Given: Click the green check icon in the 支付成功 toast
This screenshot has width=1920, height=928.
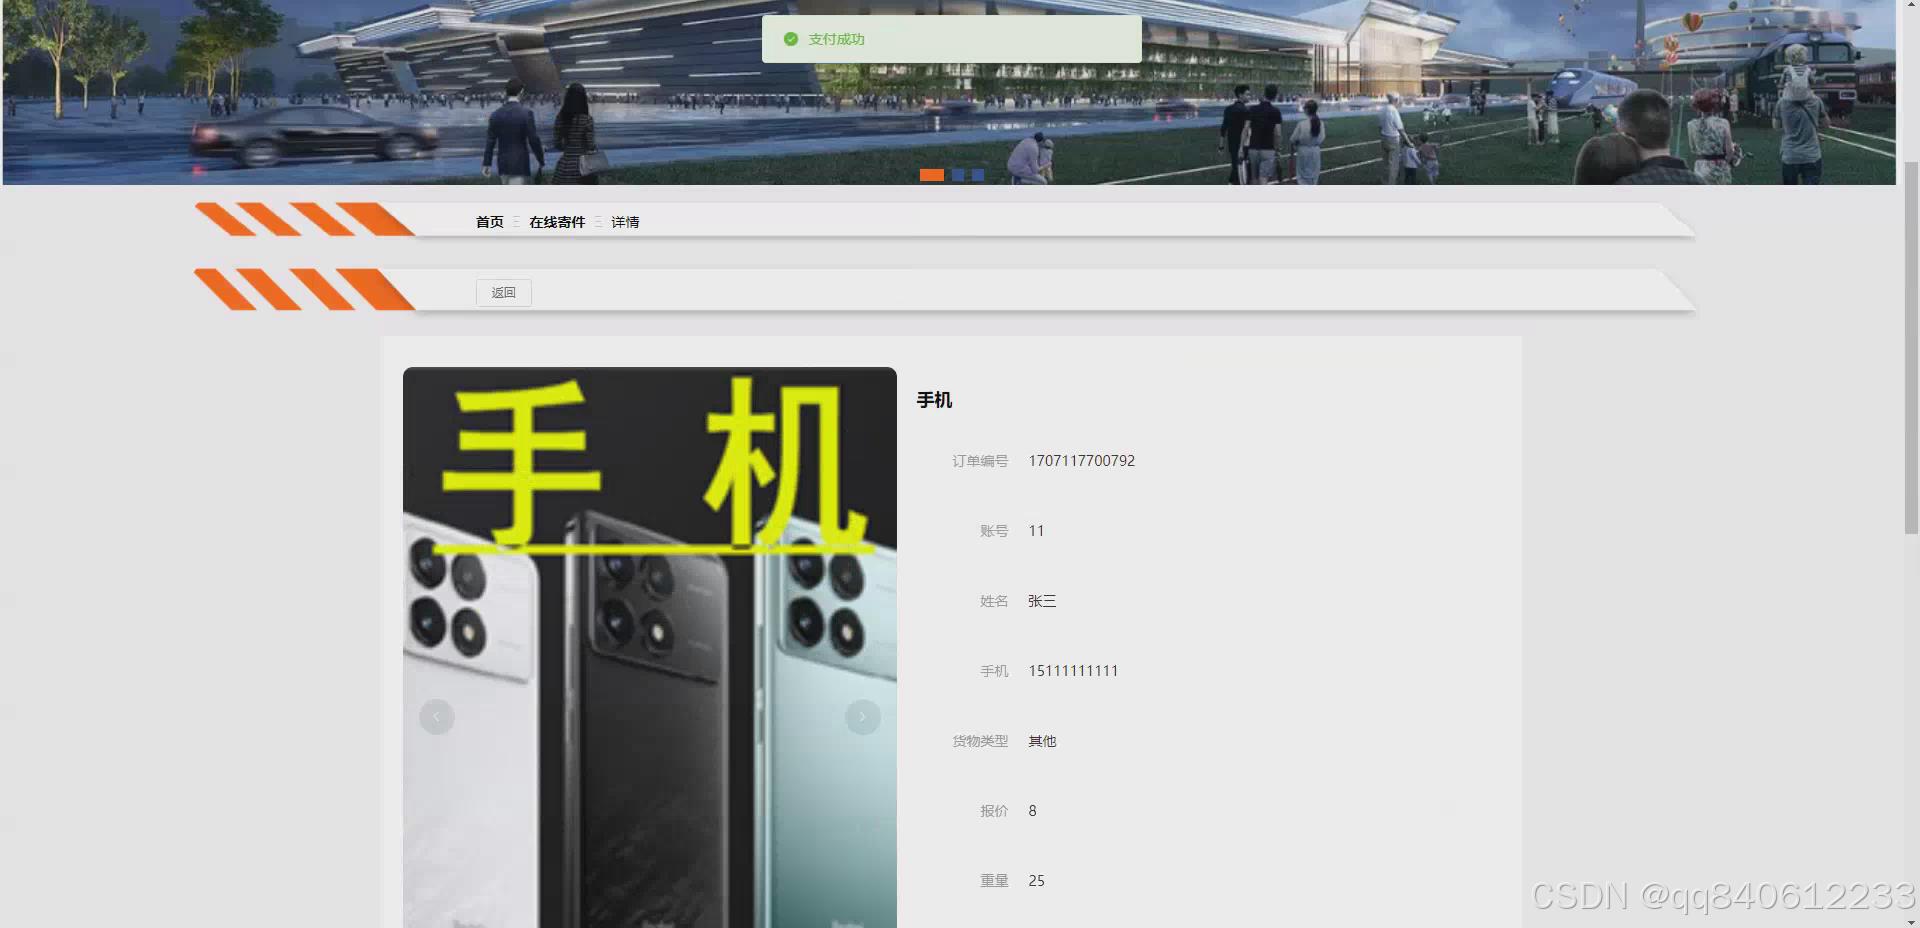Looking at the screenshot, I should click(791, 39).
